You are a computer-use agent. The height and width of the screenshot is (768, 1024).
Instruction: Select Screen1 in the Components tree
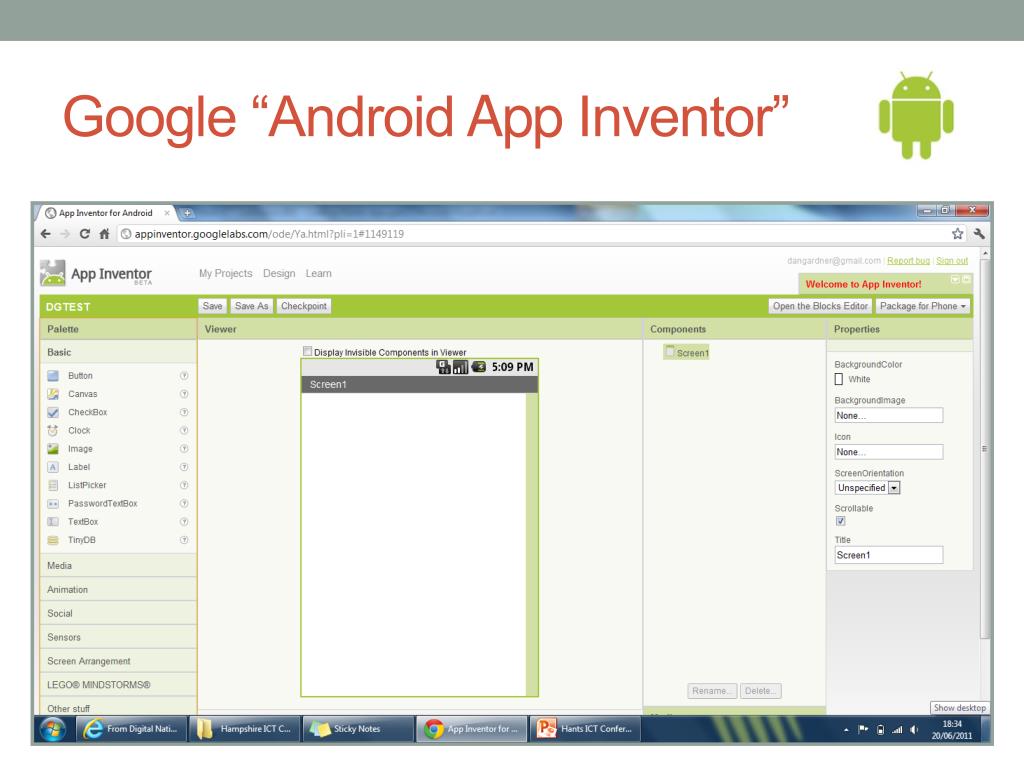tap(686, 353)
